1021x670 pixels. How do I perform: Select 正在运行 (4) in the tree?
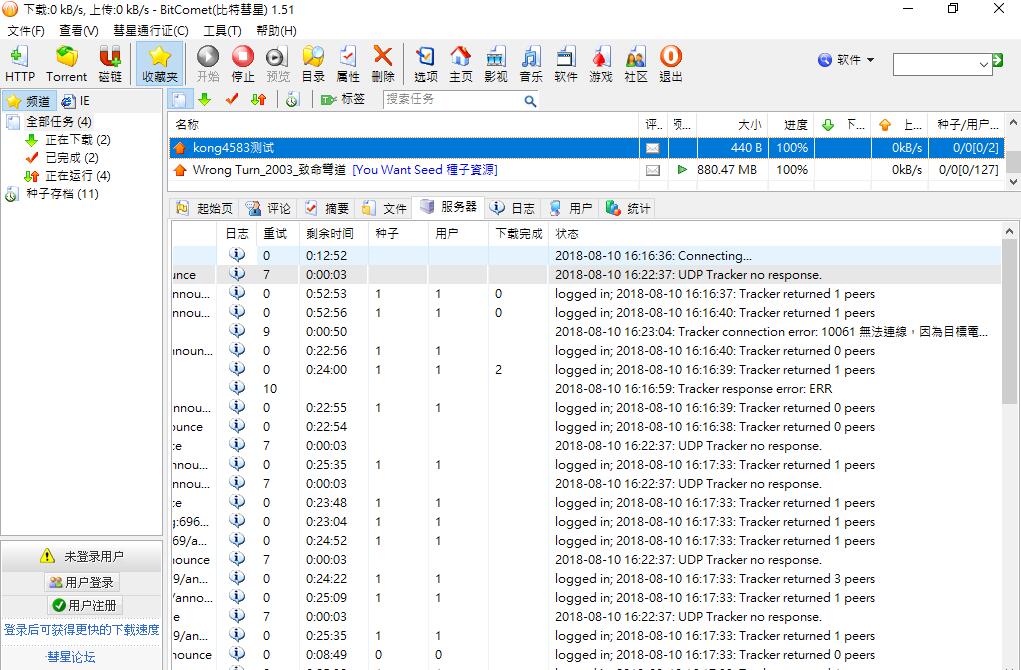coord(77,176)
